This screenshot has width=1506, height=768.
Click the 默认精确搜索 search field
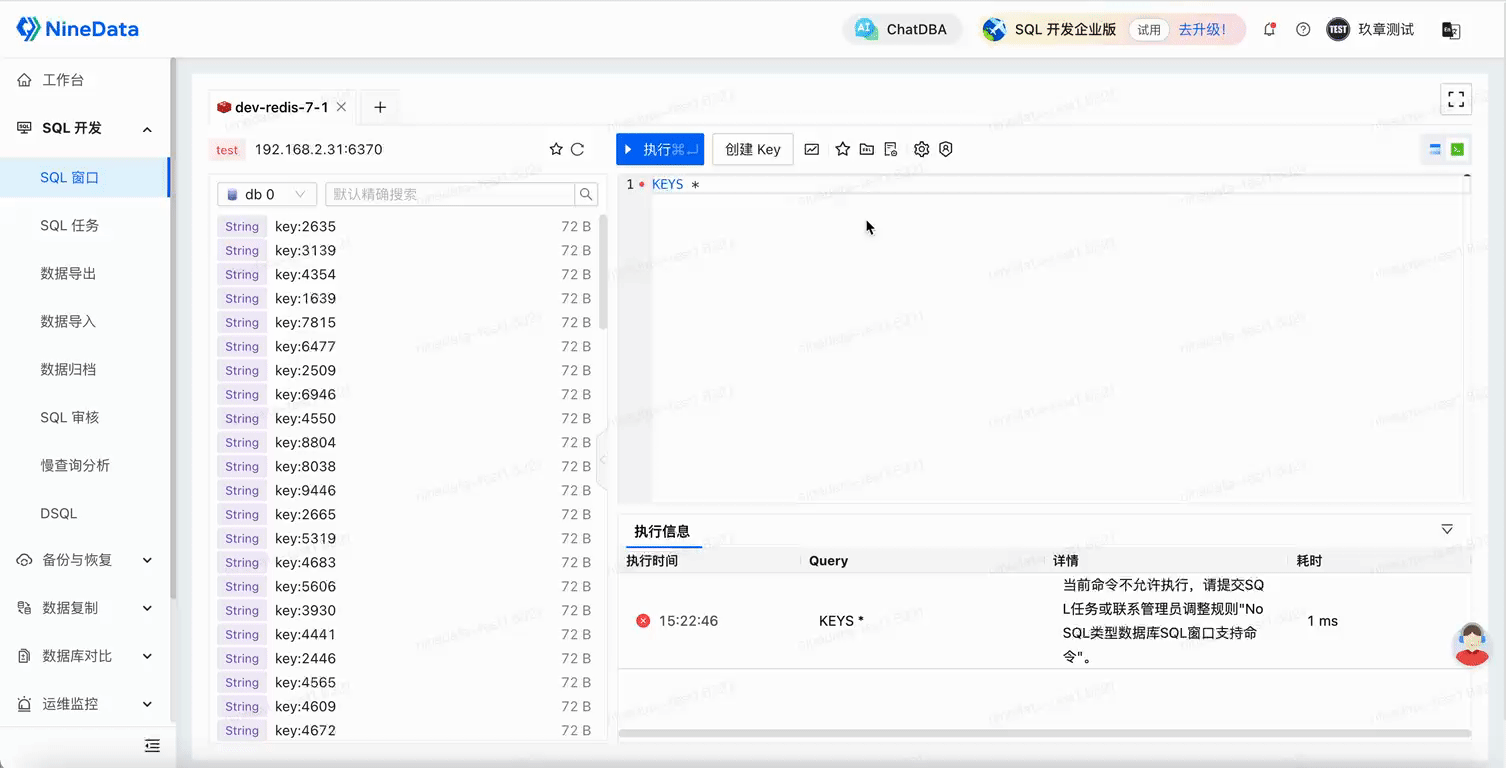click(450, 194)
